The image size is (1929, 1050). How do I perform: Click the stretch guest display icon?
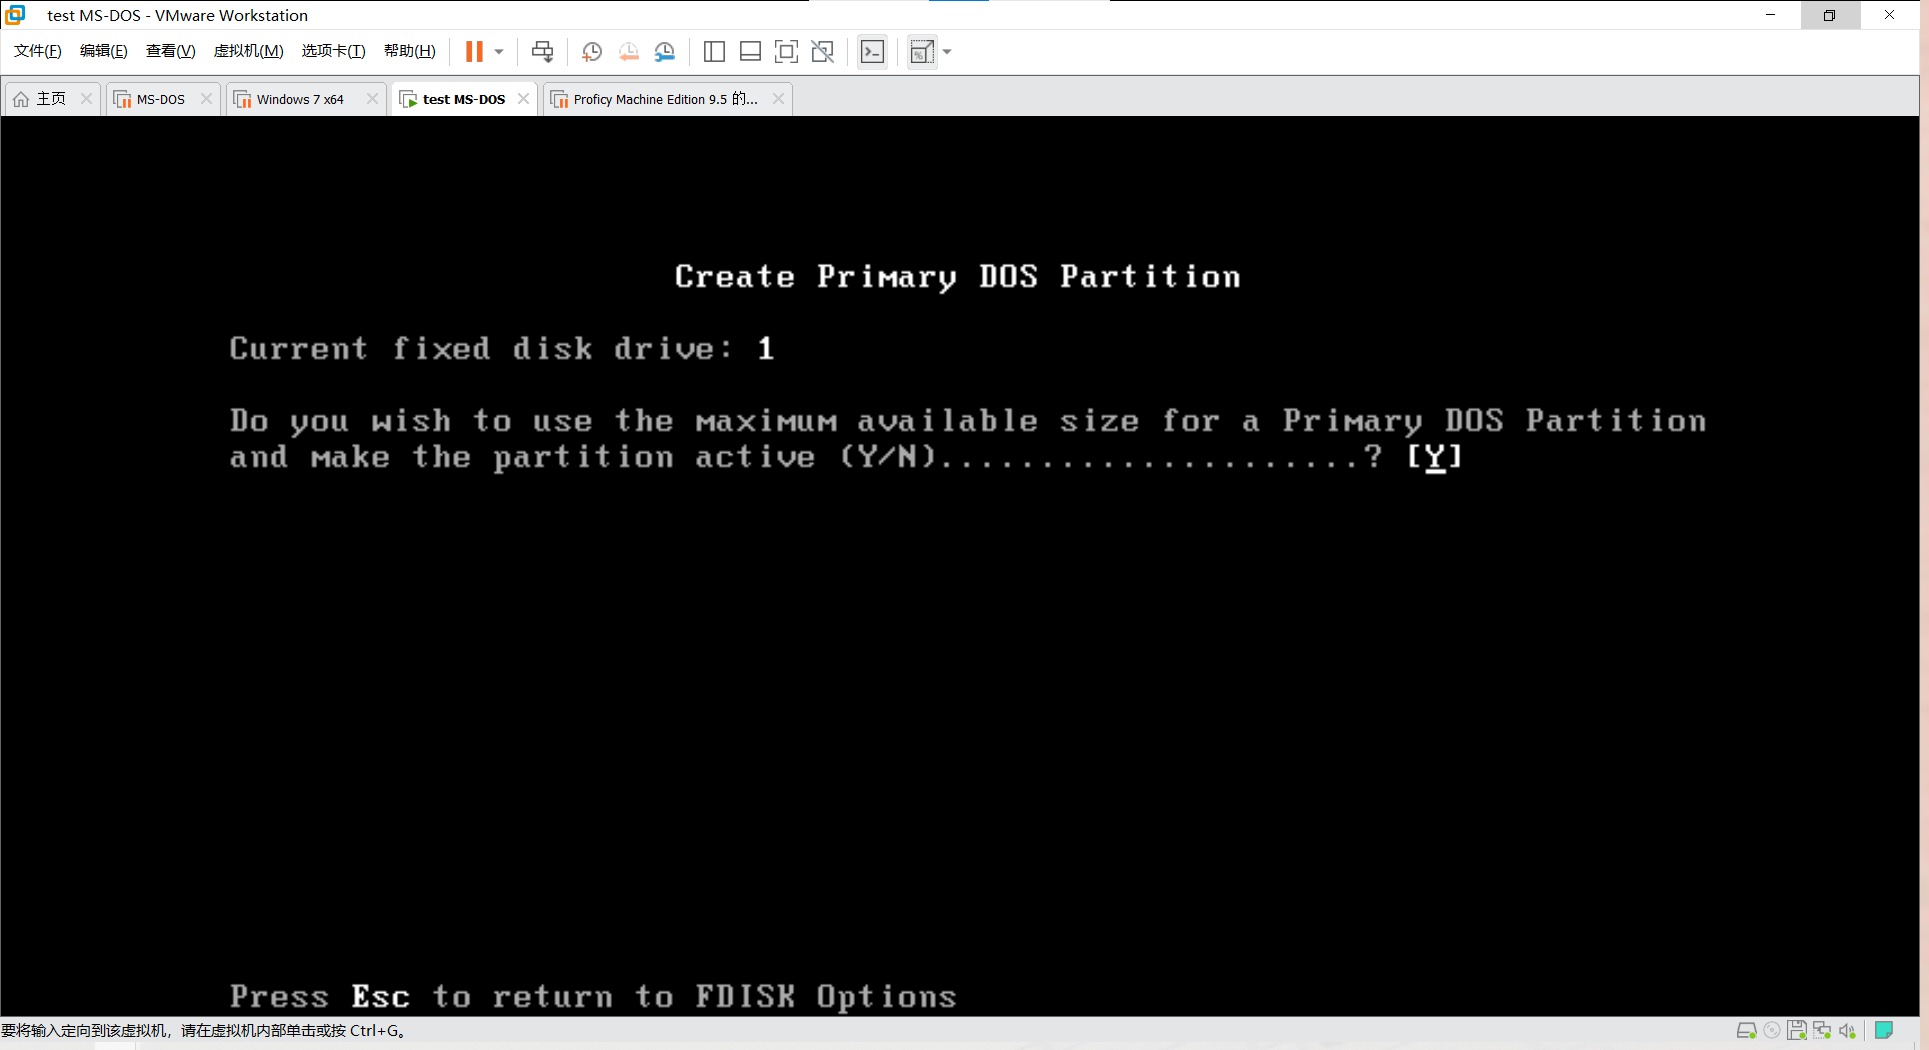[x=922, y=52]
